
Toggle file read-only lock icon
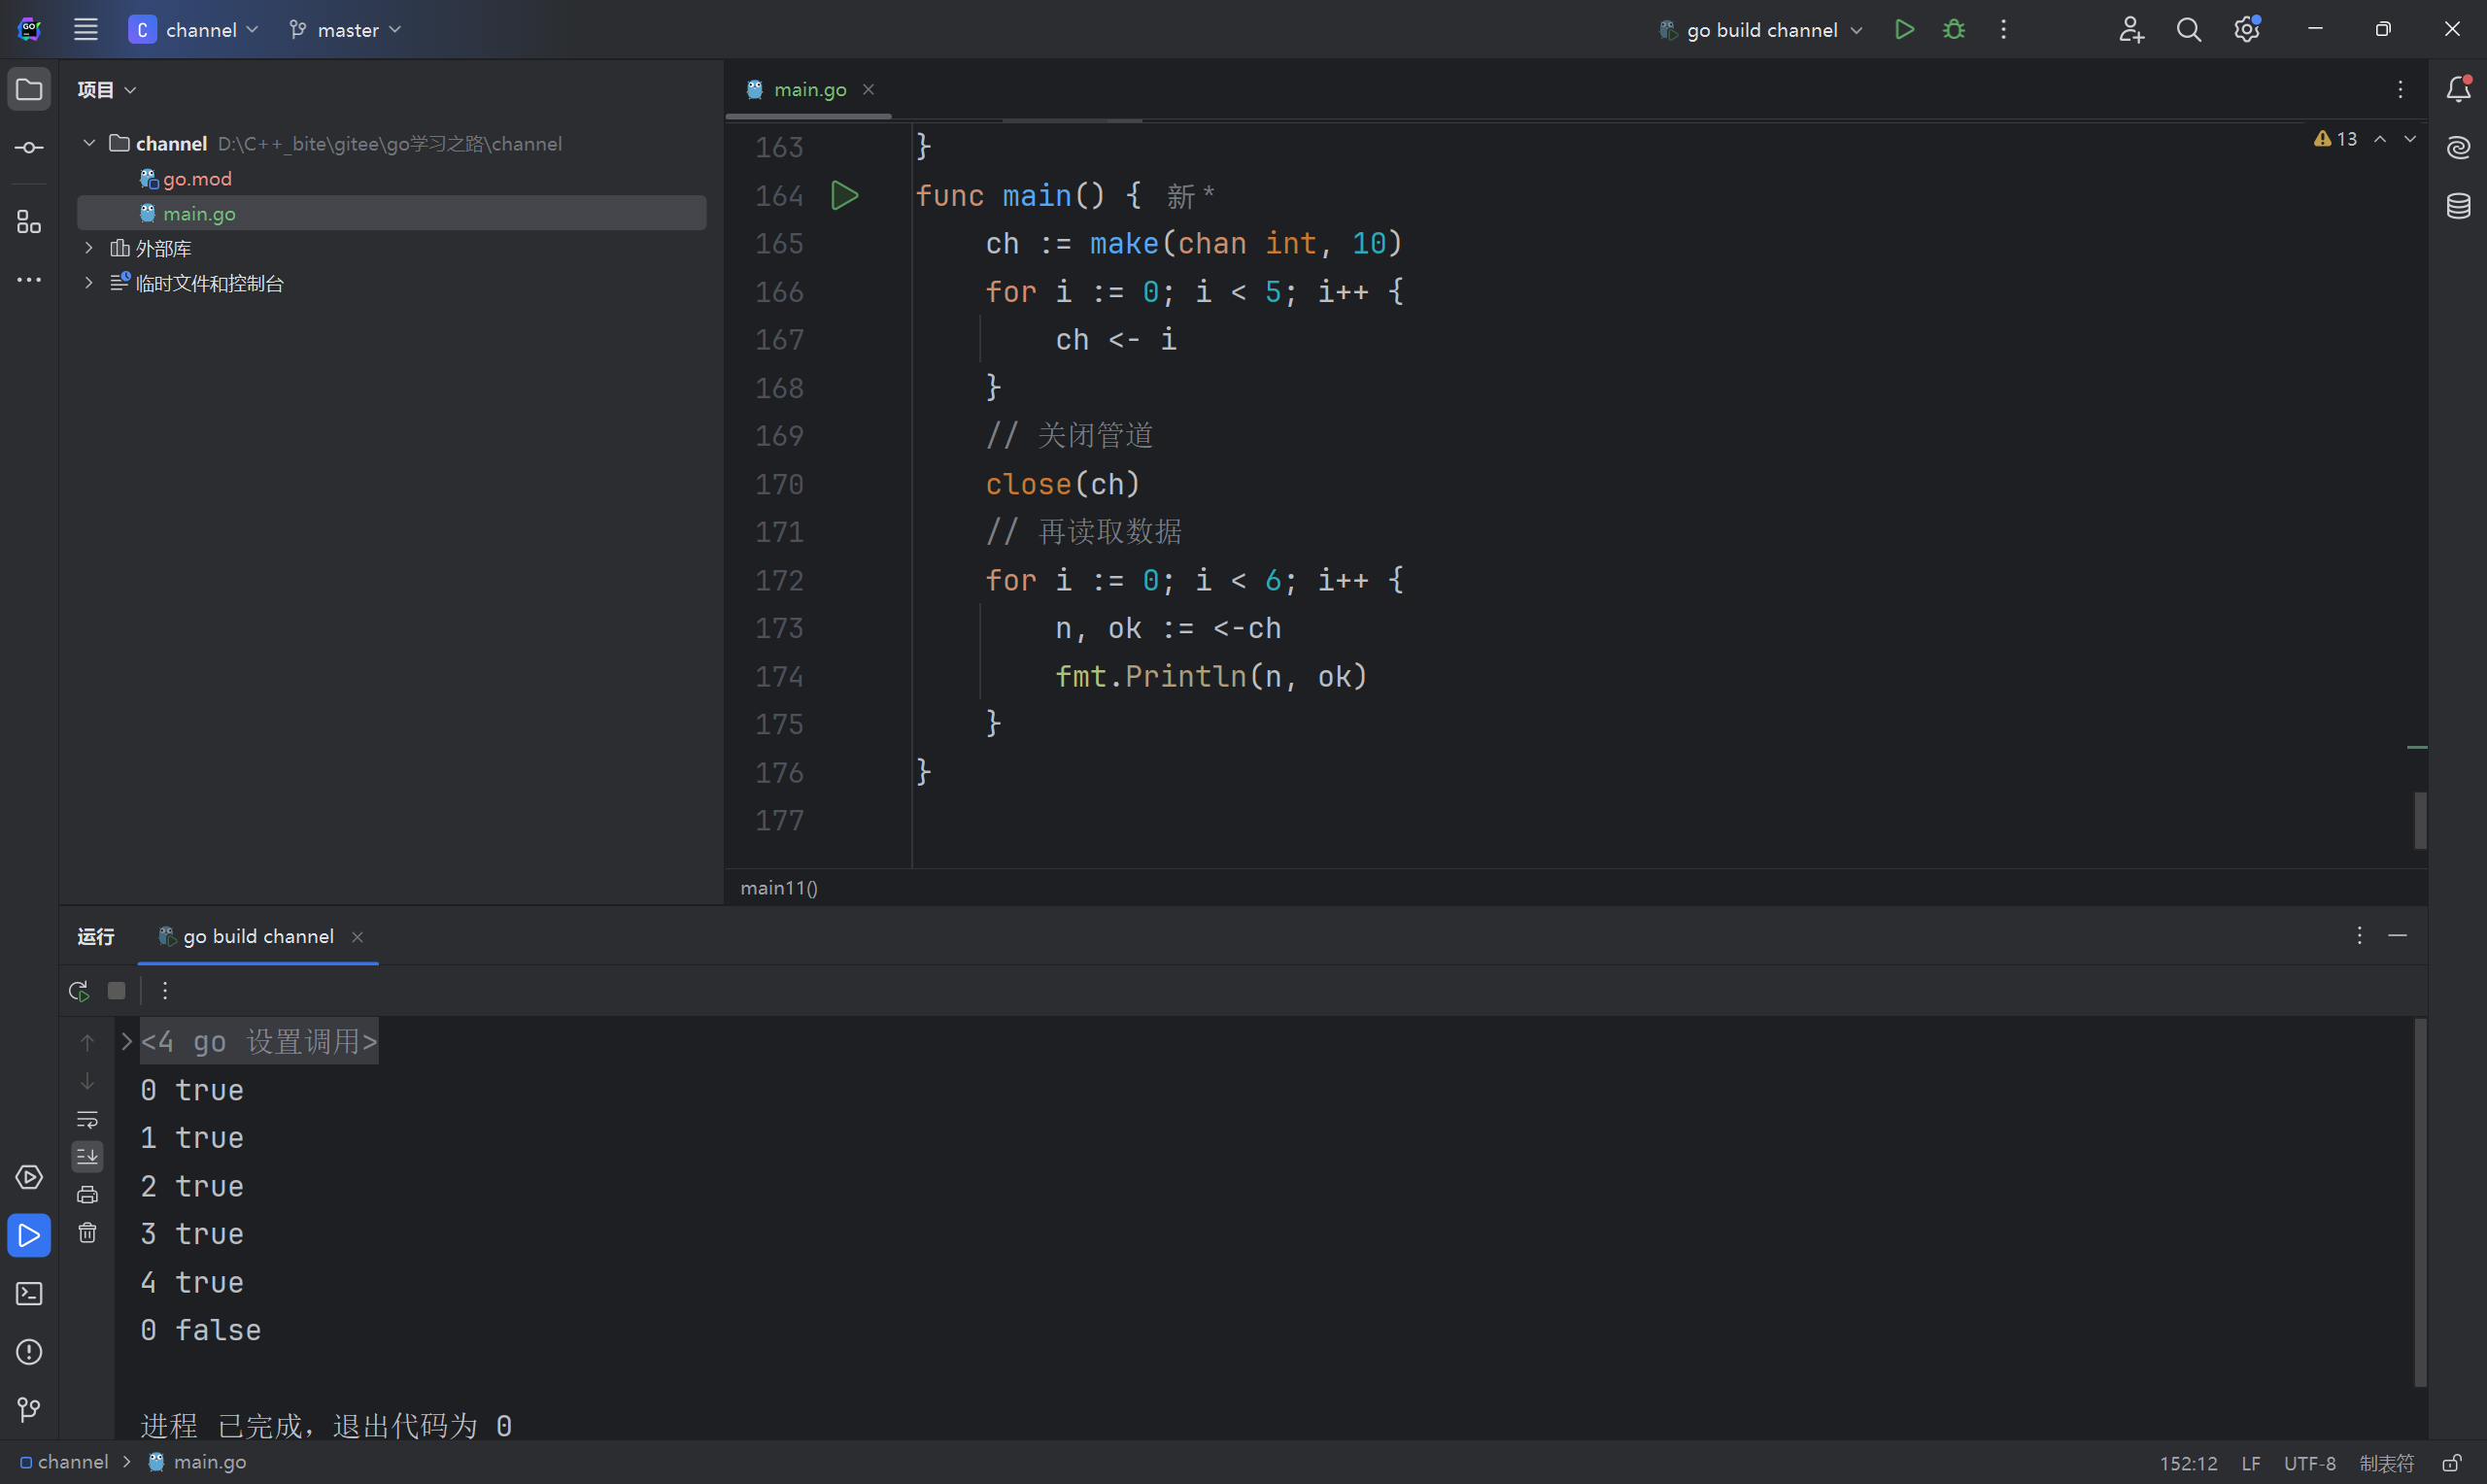(2451, 1463)
